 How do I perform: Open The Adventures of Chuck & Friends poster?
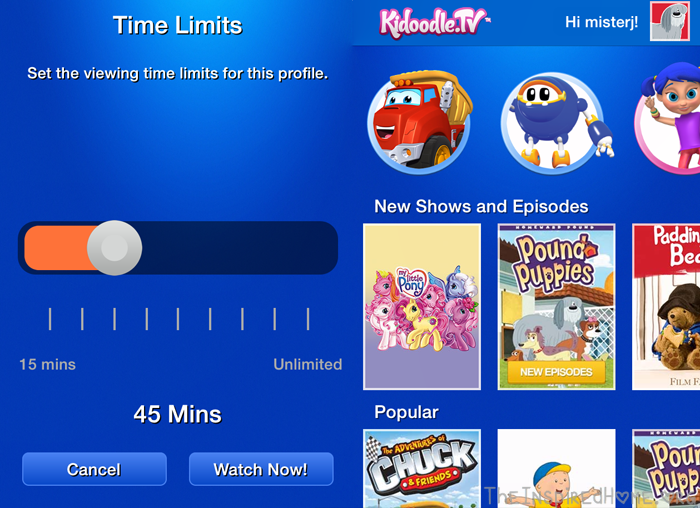click(422, 469)
